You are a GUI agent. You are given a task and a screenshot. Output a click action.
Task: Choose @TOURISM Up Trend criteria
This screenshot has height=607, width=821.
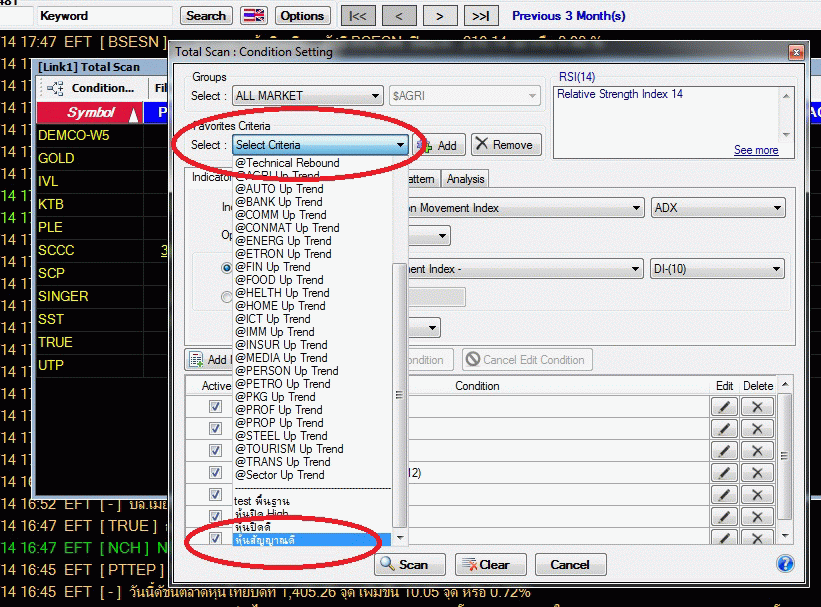tap(289, 449)
